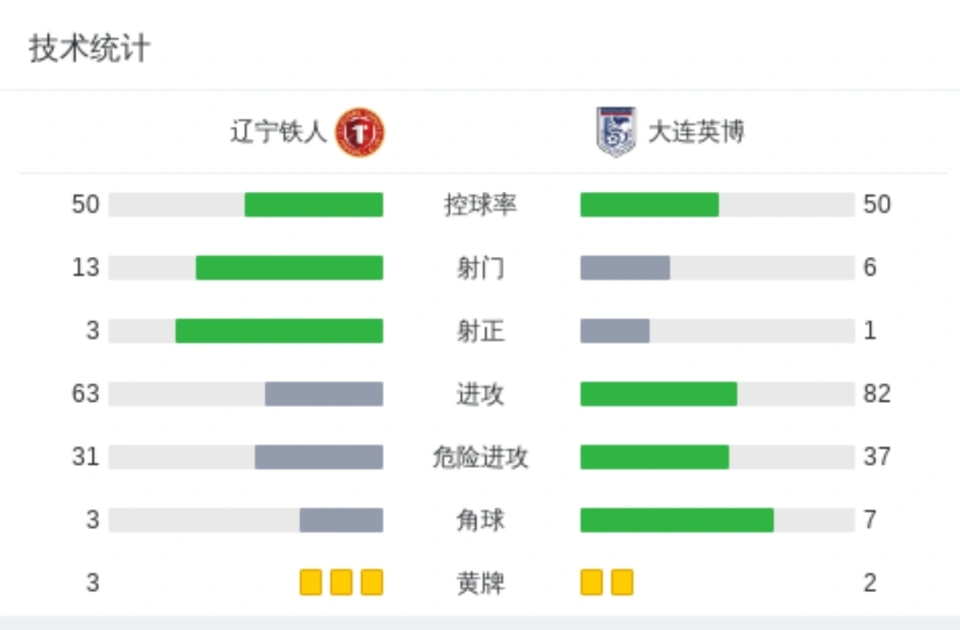Click the 大连英博 team shield logo

coord(616,132)
